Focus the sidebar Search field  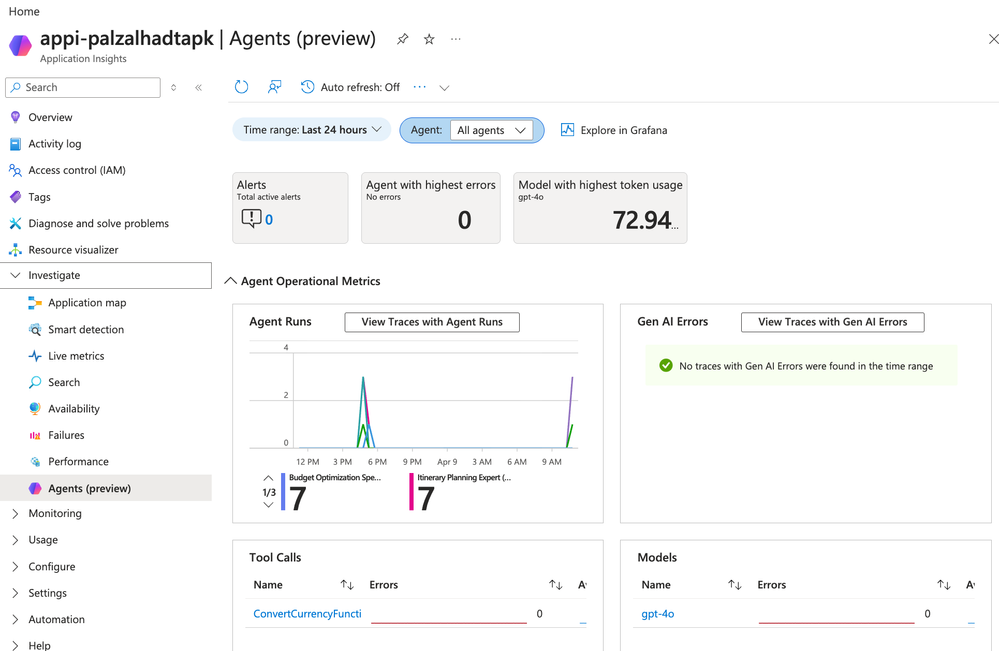click(83, 87)
